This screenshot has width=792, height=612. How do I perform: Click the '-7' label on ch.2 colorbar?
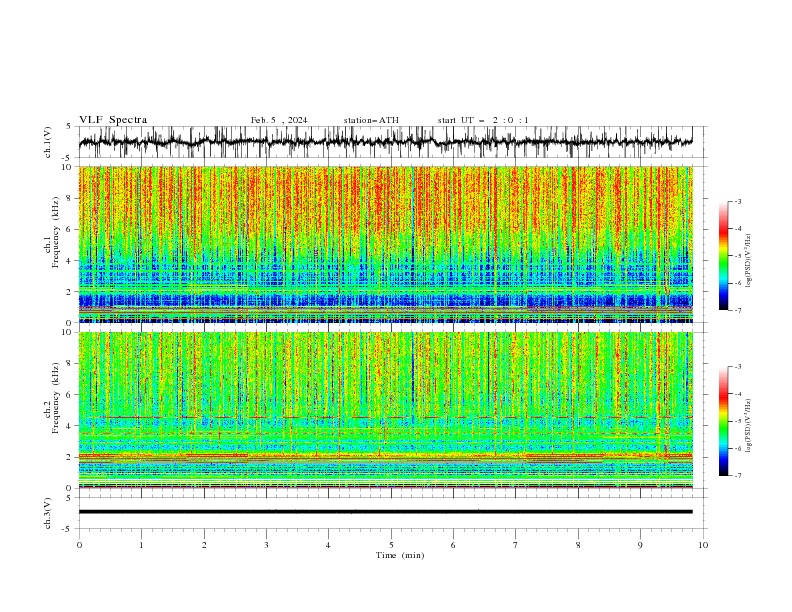(x=738, y=475)
